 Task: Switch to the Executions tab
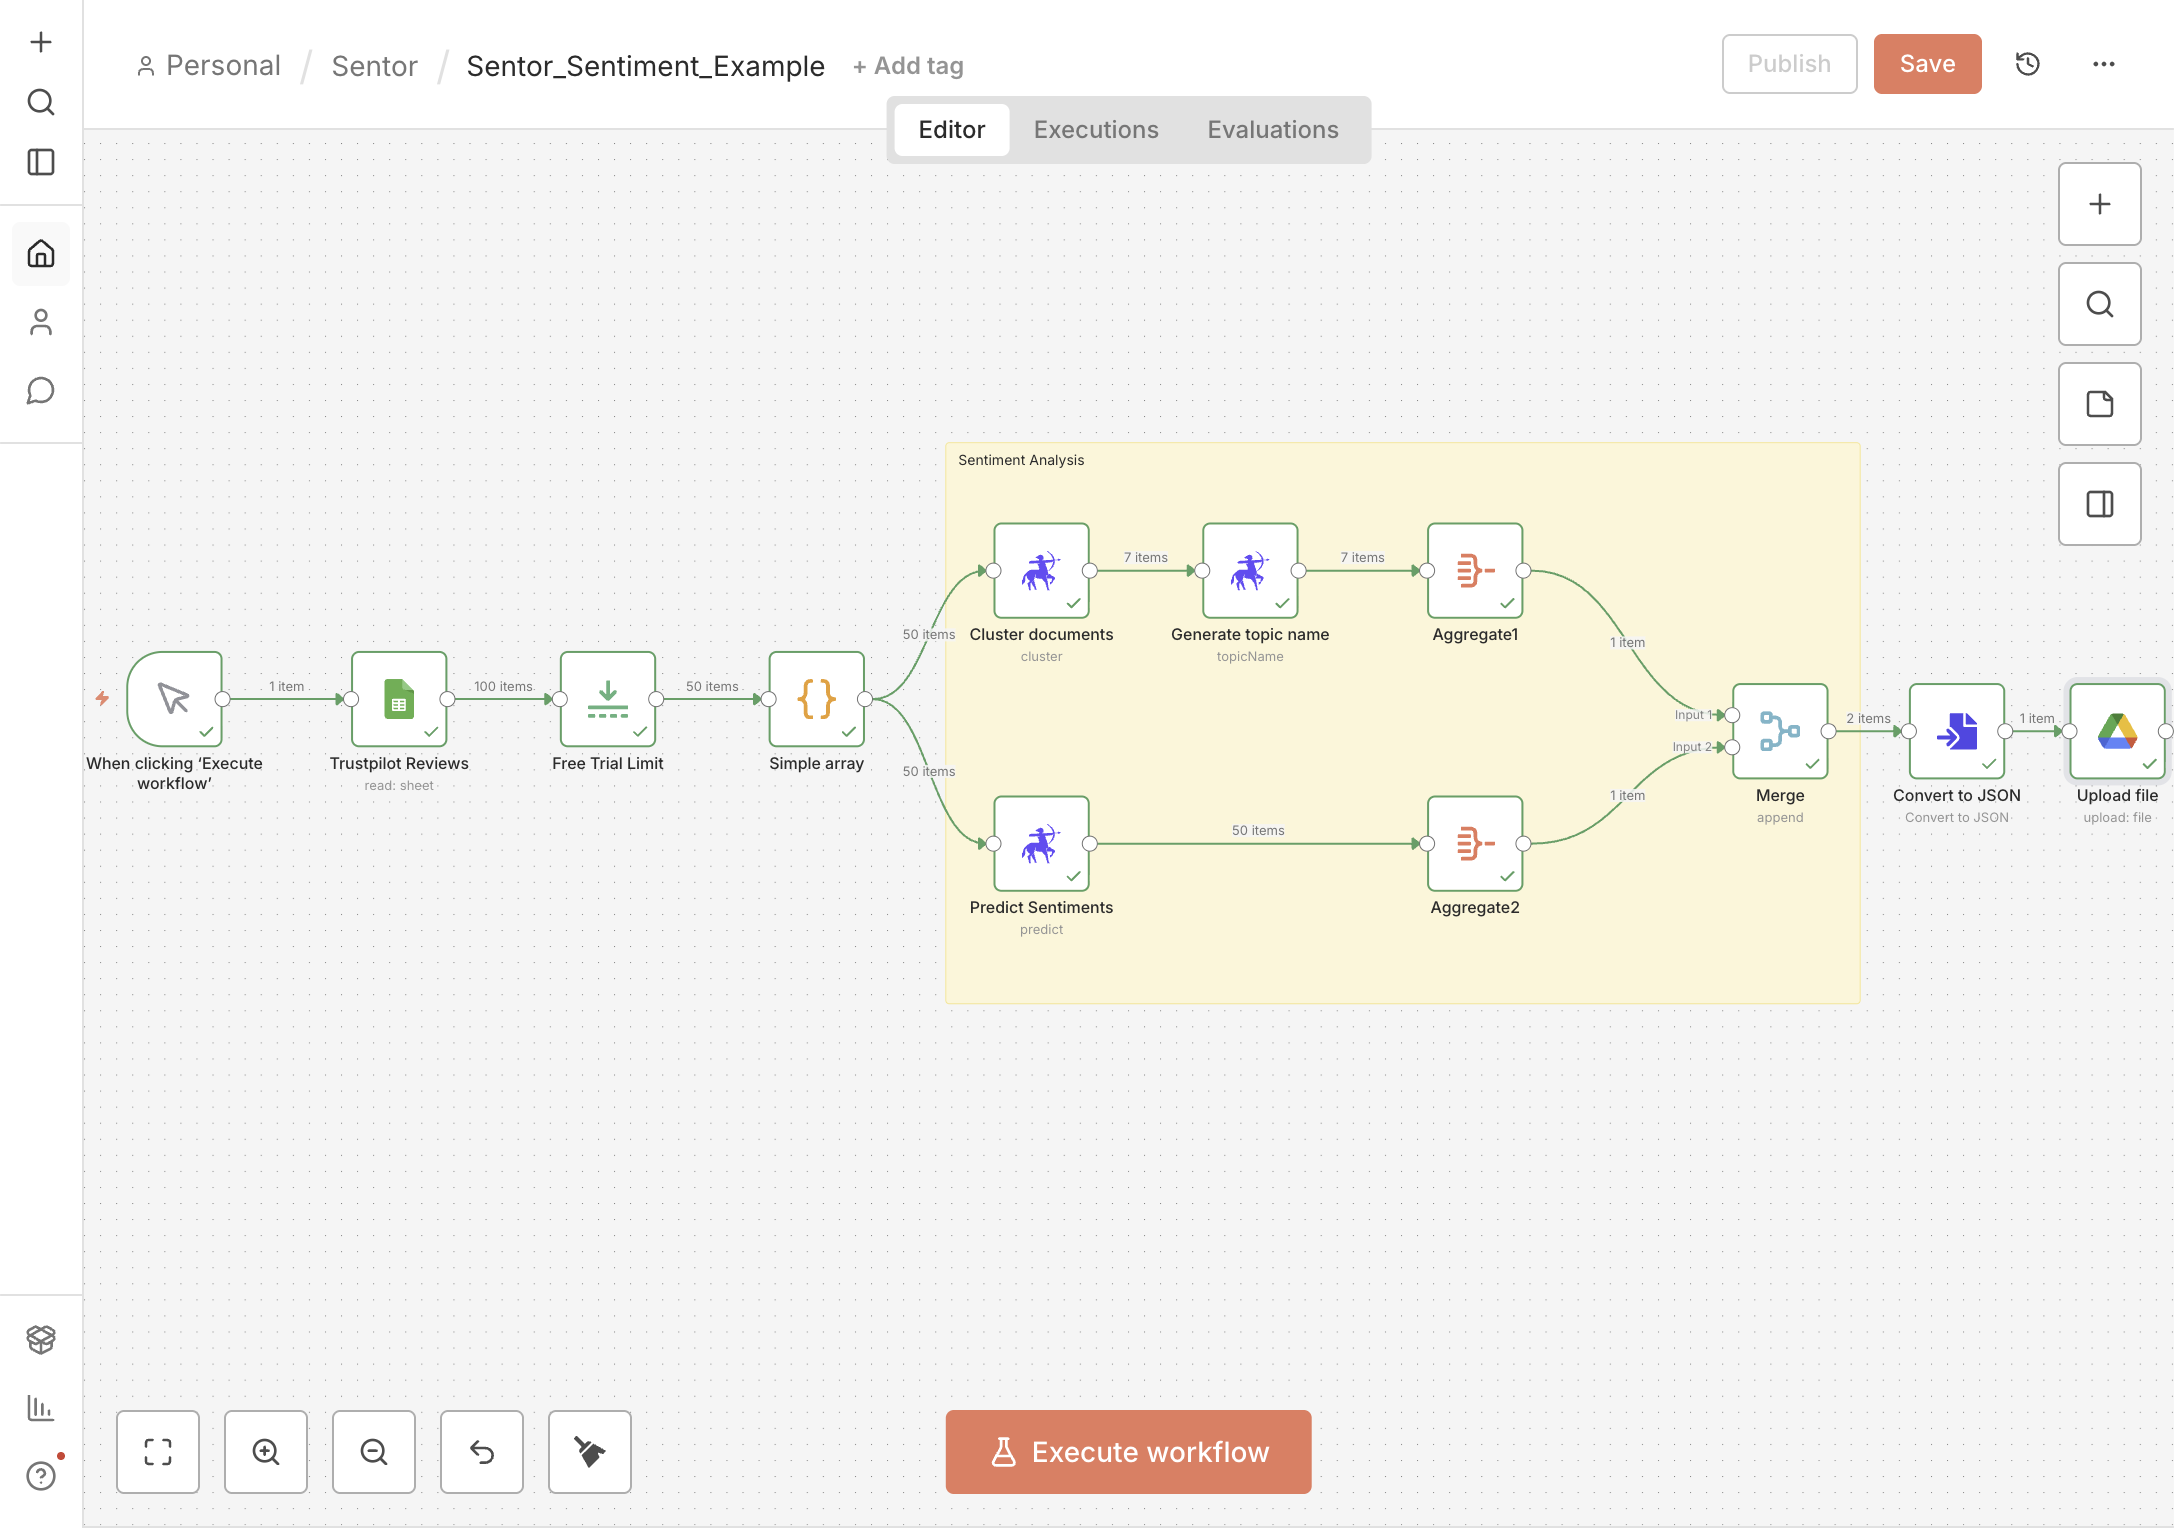1096,130
